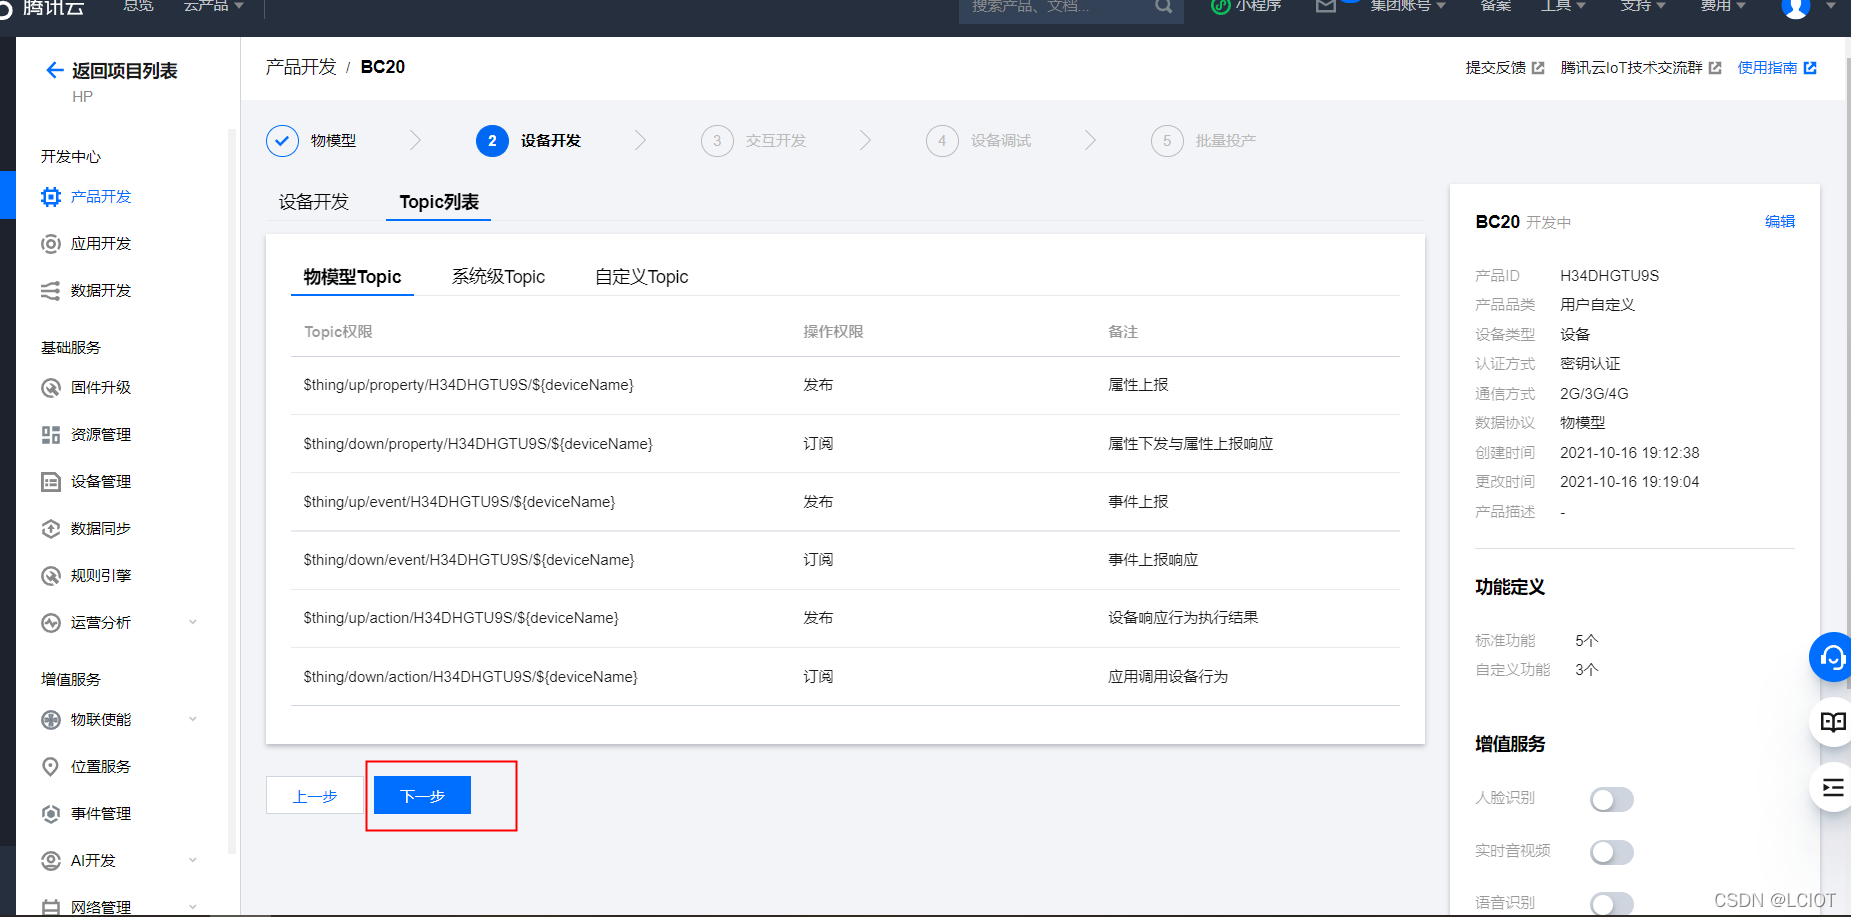
Task: Click step 3 交互开发 circle
Action: tap(717, 141)
